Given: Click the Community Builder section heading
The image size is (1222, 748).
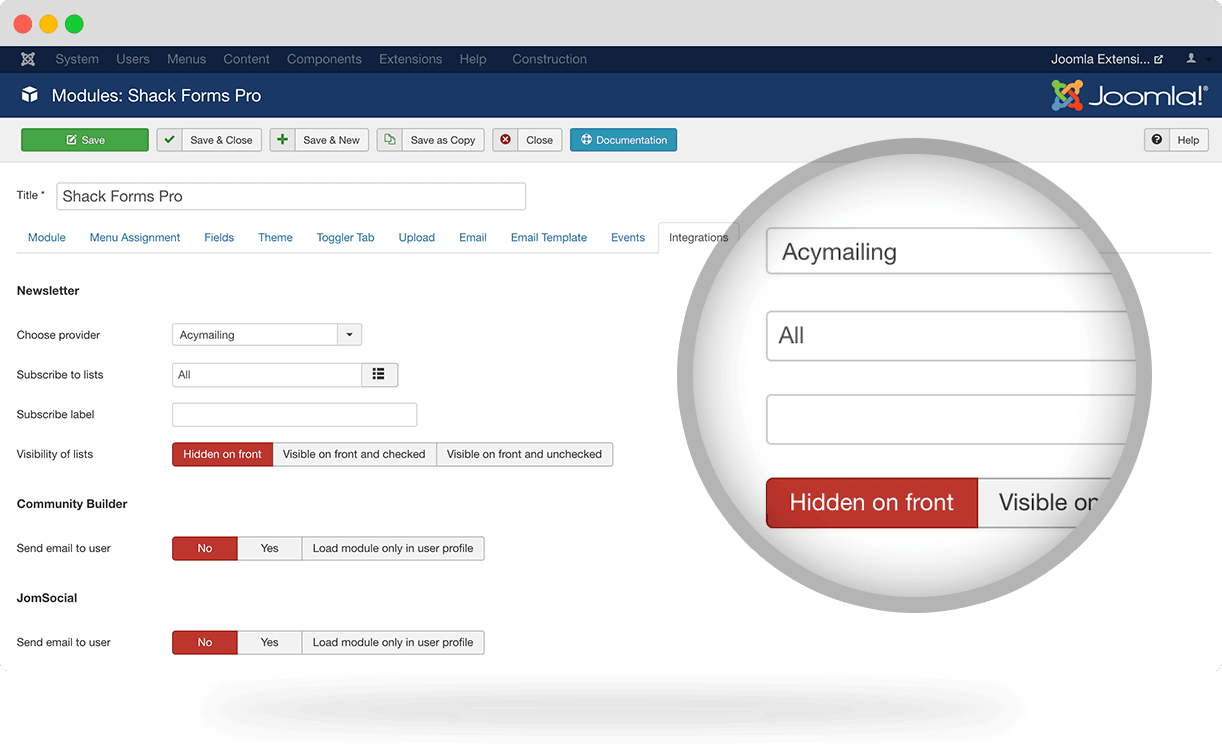Looking at the screenshot, I should tap(72, 504).
